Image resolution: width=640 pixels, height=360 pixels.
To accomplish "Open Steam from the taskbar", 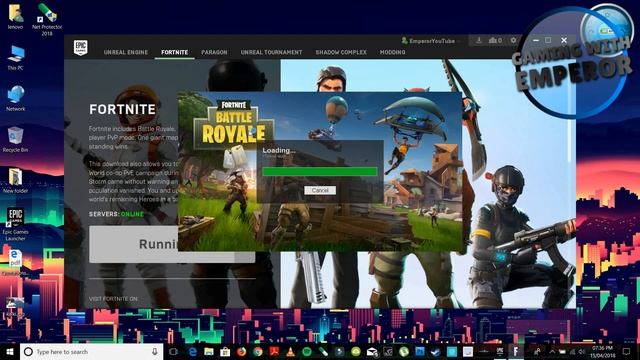I will 436,351.
